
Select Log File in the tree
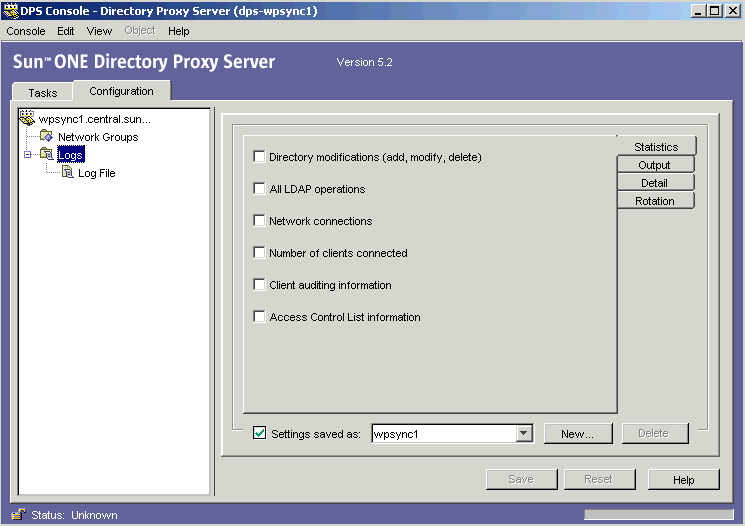click(x=96, y=173)
